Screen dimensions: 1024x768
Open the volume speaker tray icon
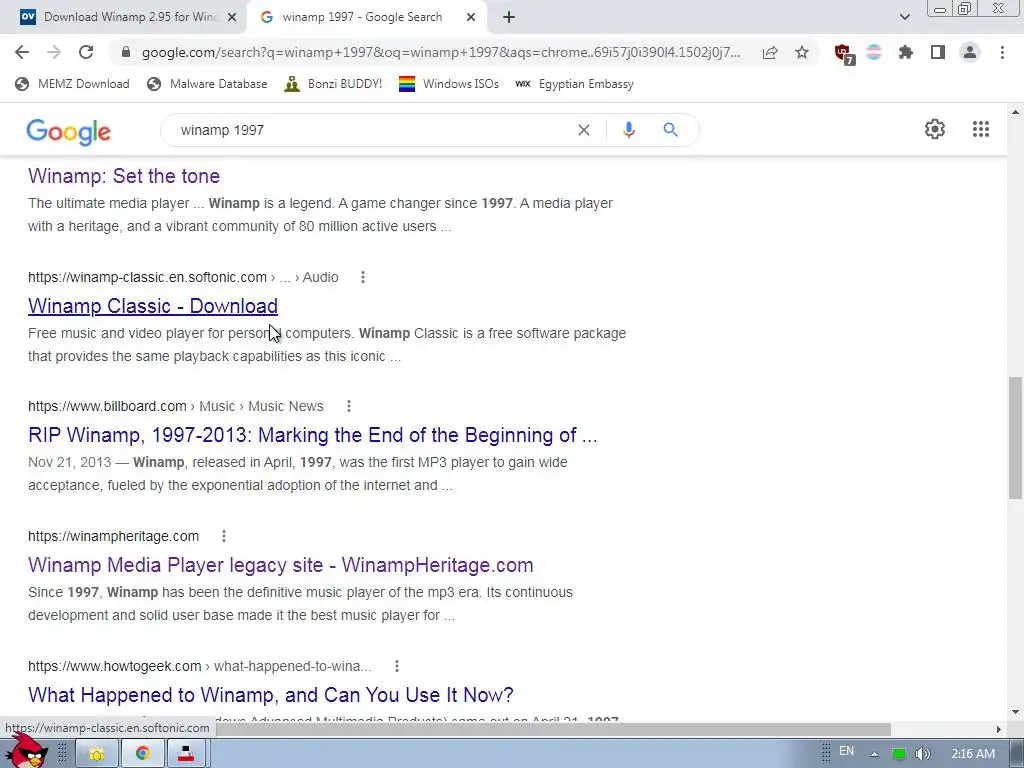922,754
